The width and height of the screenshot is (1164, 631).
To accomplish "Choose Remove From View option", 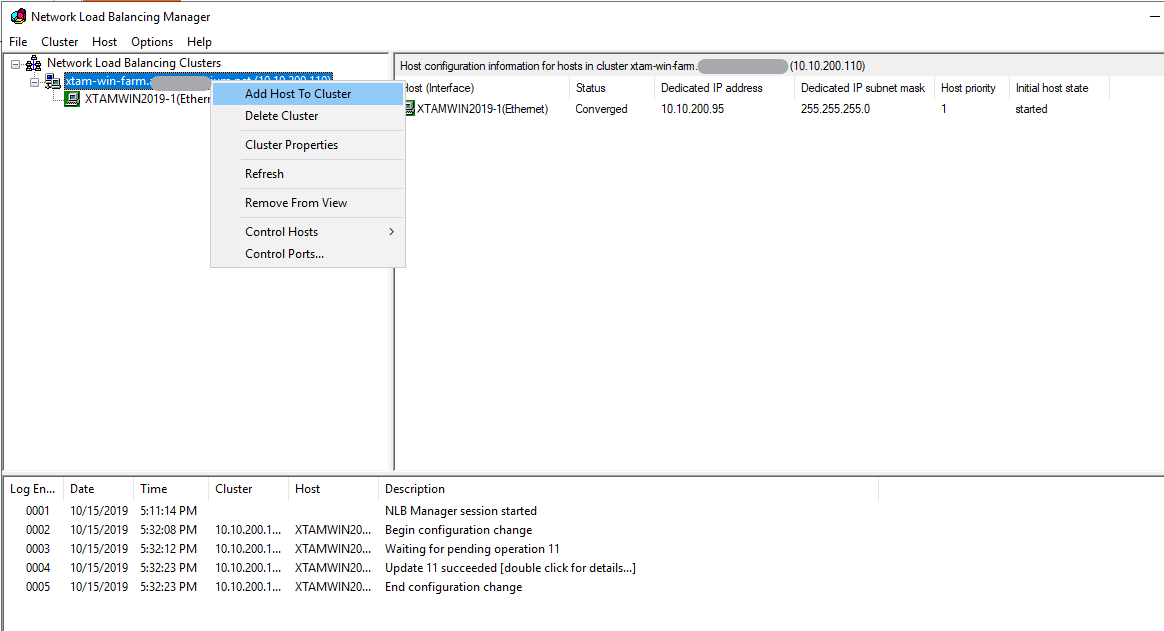I will tap(296, 203).
